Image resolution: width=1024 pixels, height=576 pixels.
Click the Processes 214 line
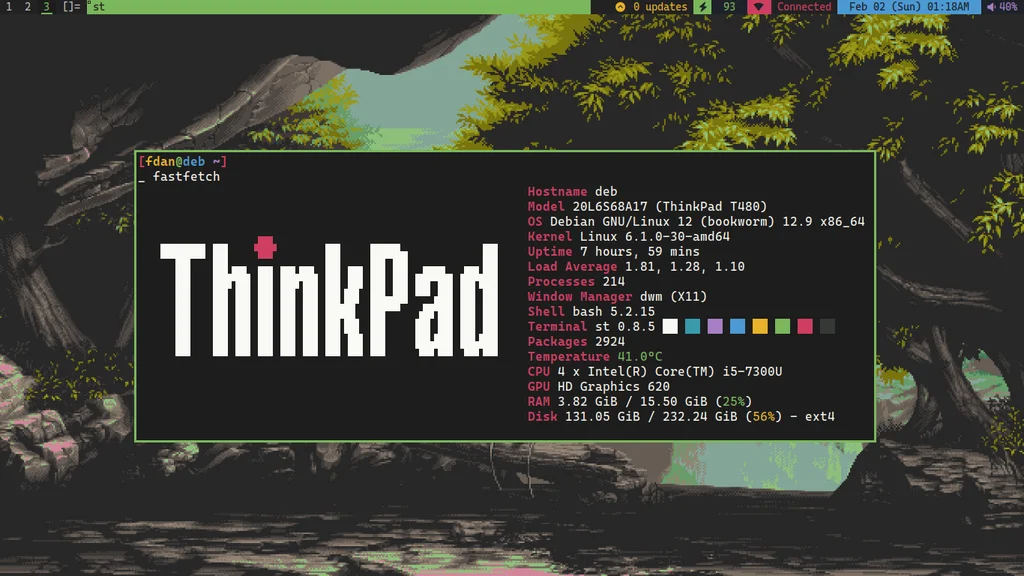pyautogui.click(x=576, y=281)
